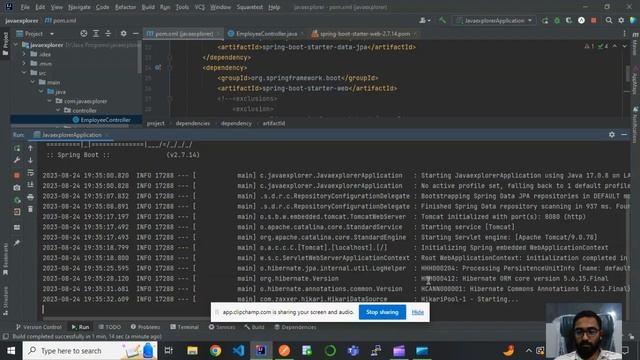Click Stop sharing button
640x360 pixels.
[382, 312]
